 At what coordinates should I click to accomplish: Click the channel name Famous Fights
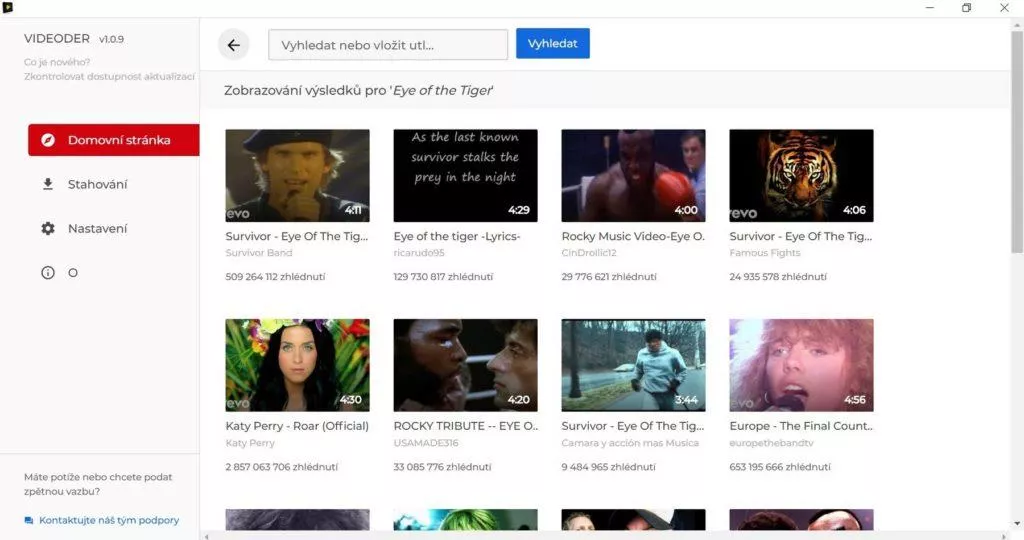[x=765, y=253]
